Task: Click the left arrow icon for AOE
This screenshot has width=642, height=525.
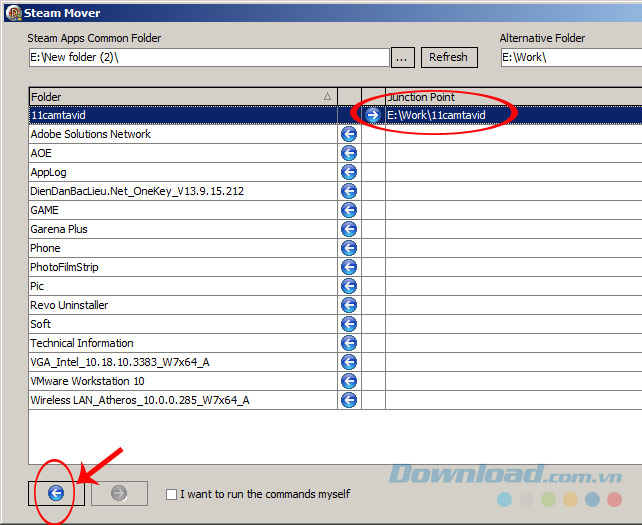Action: coord(349,153)
